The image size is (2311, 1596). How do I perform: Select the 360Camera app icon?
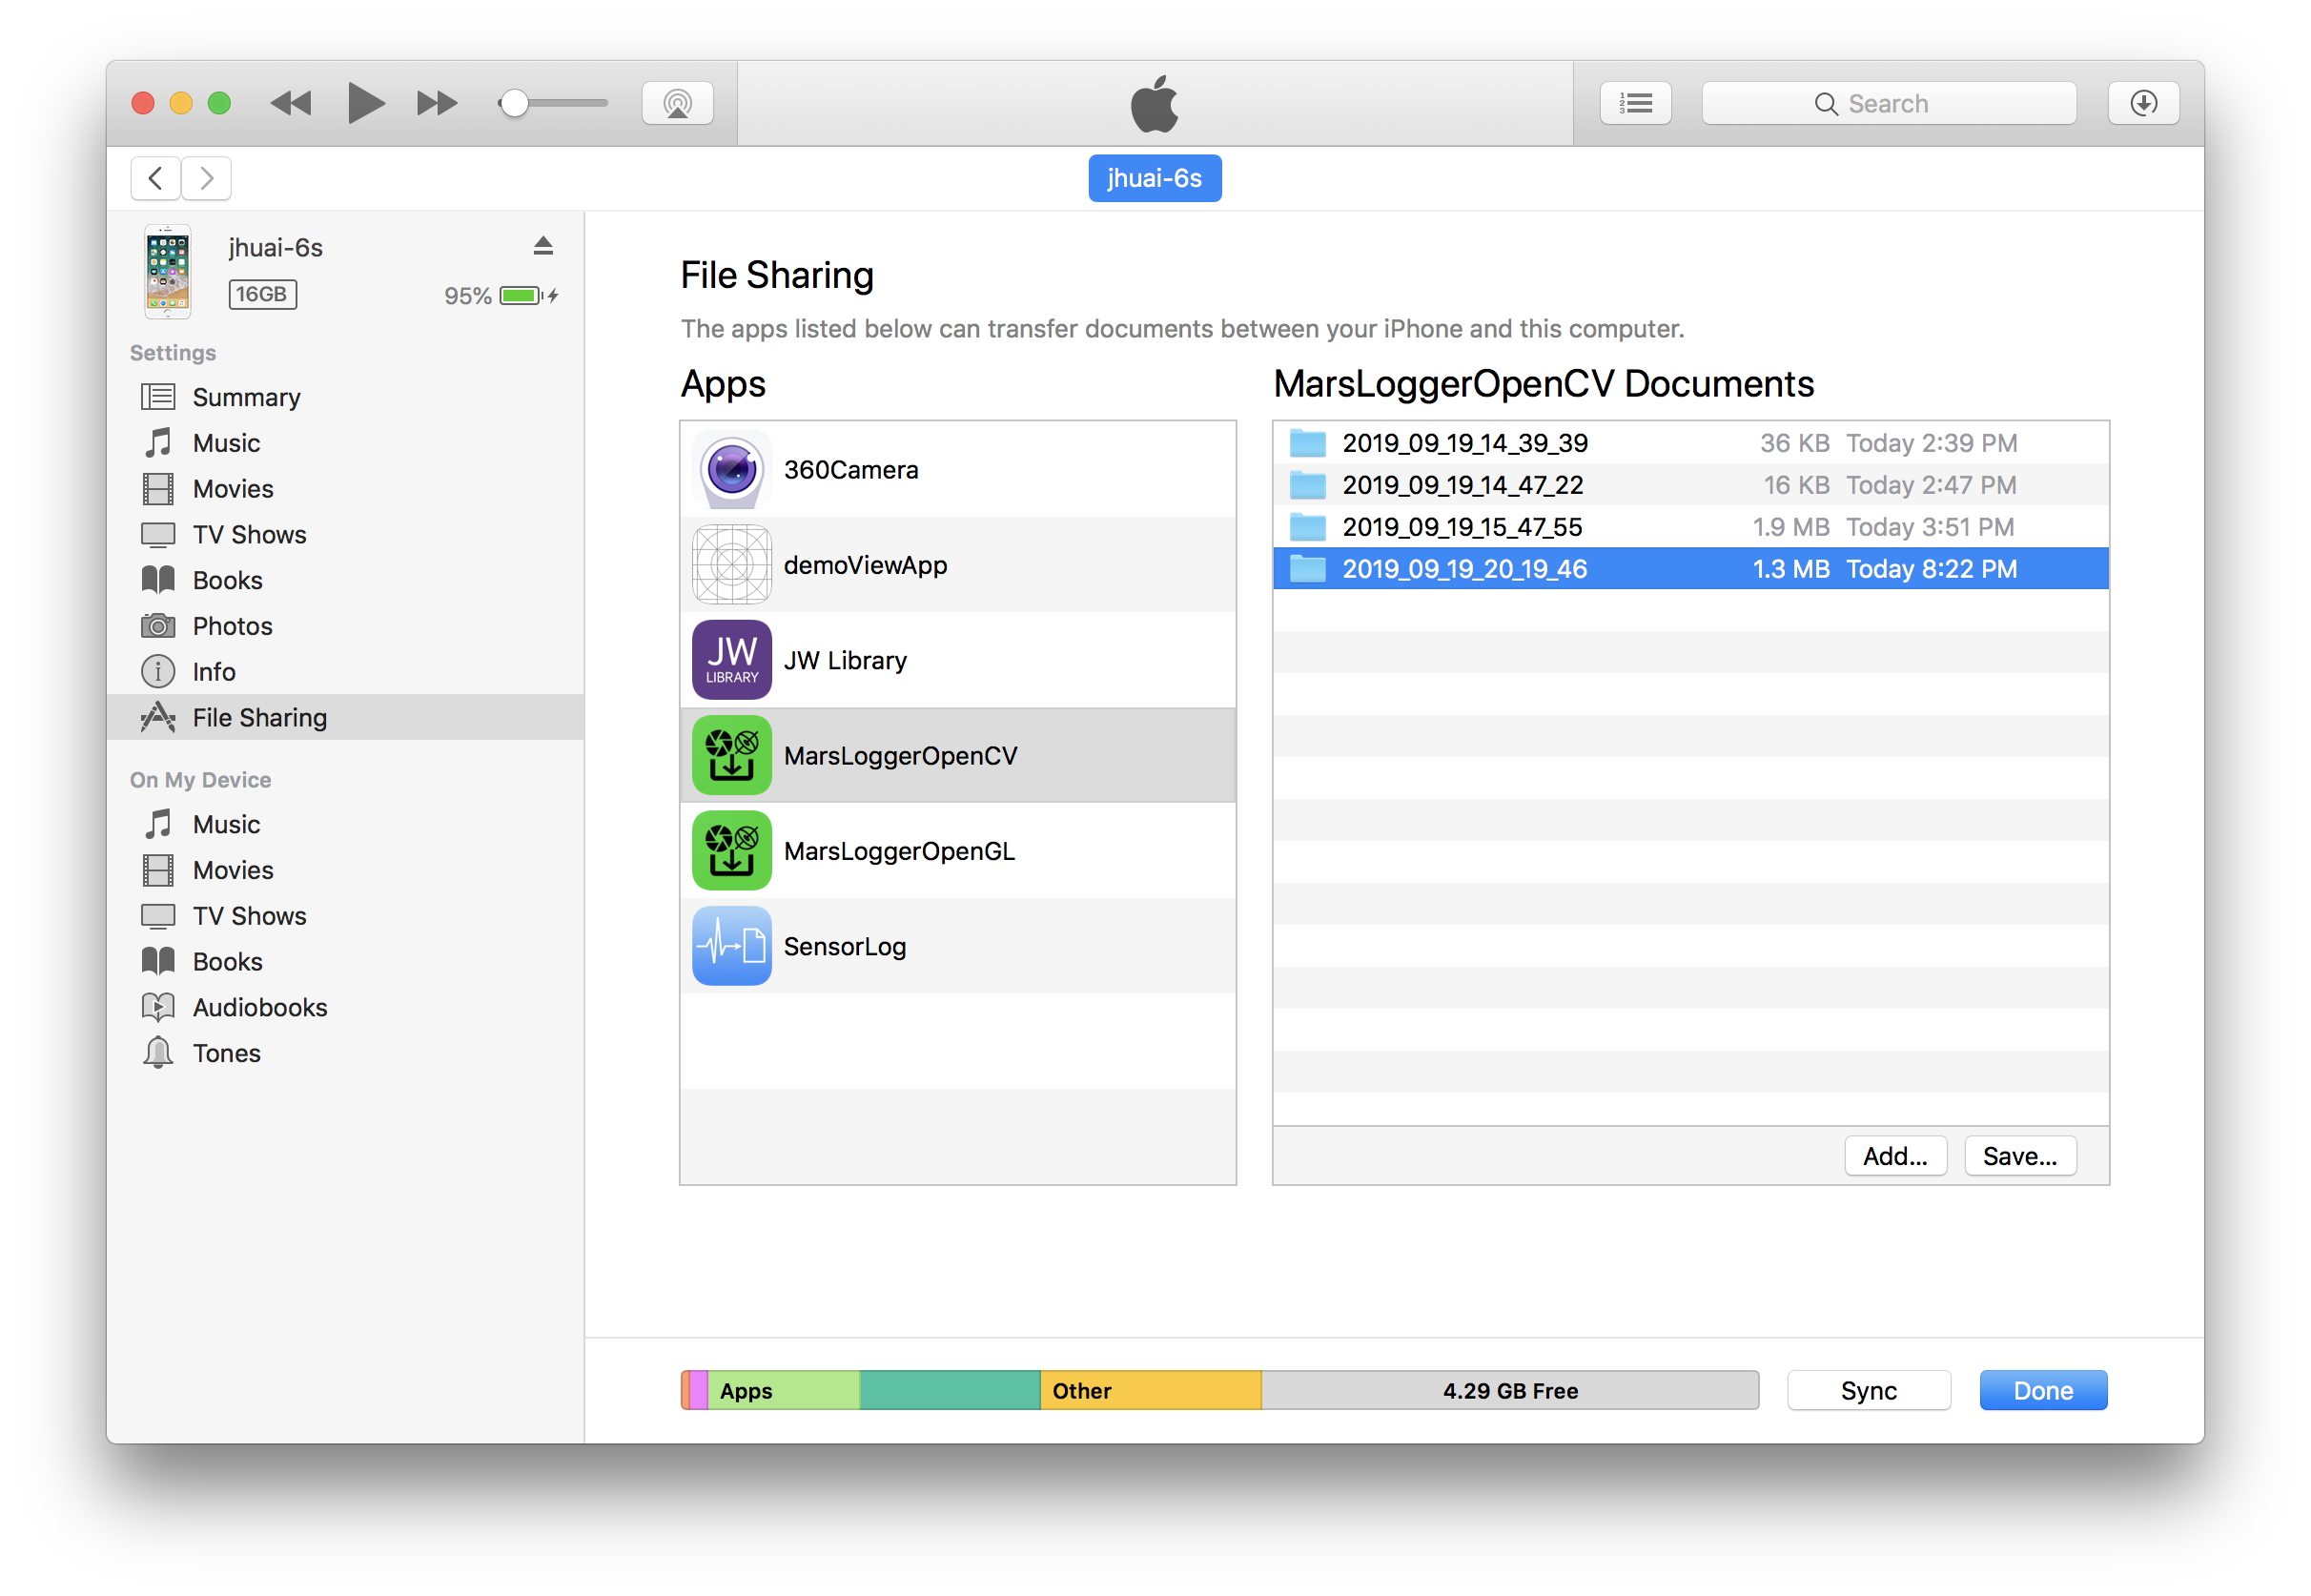click(728, 469)
